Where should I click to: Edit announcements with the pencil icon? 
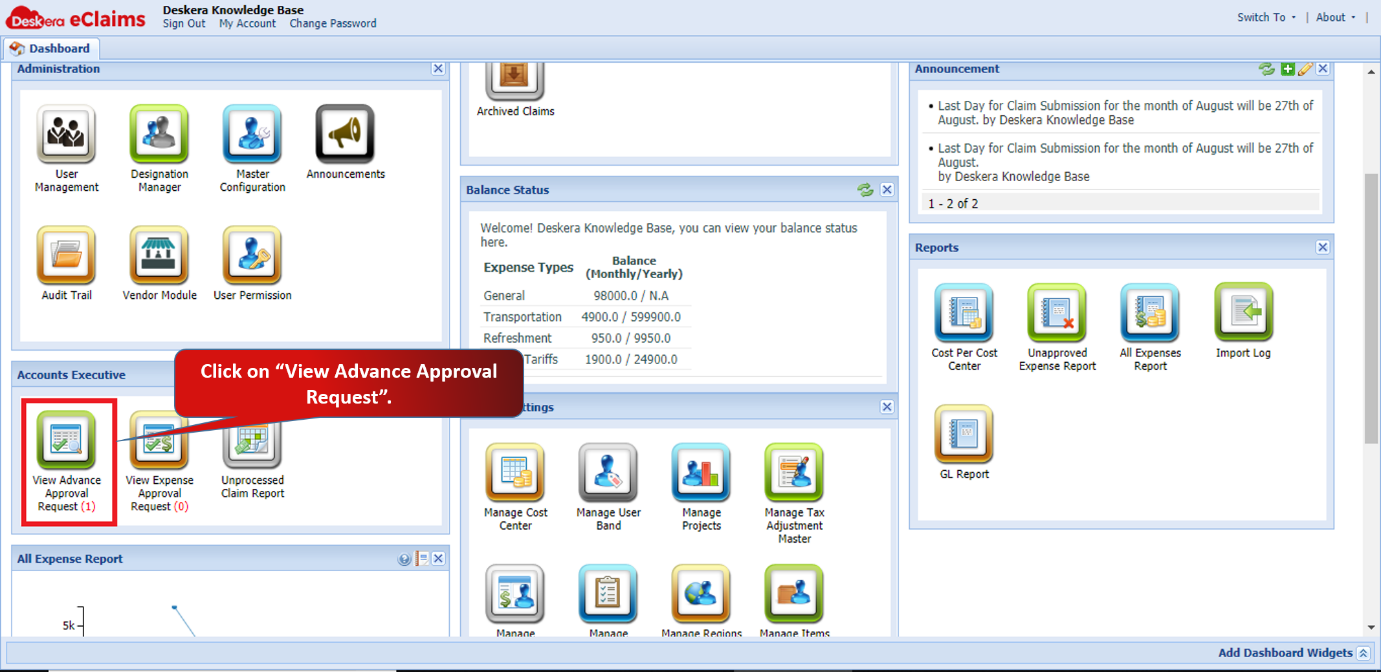pyautogui.click(x=1305, y=69)
